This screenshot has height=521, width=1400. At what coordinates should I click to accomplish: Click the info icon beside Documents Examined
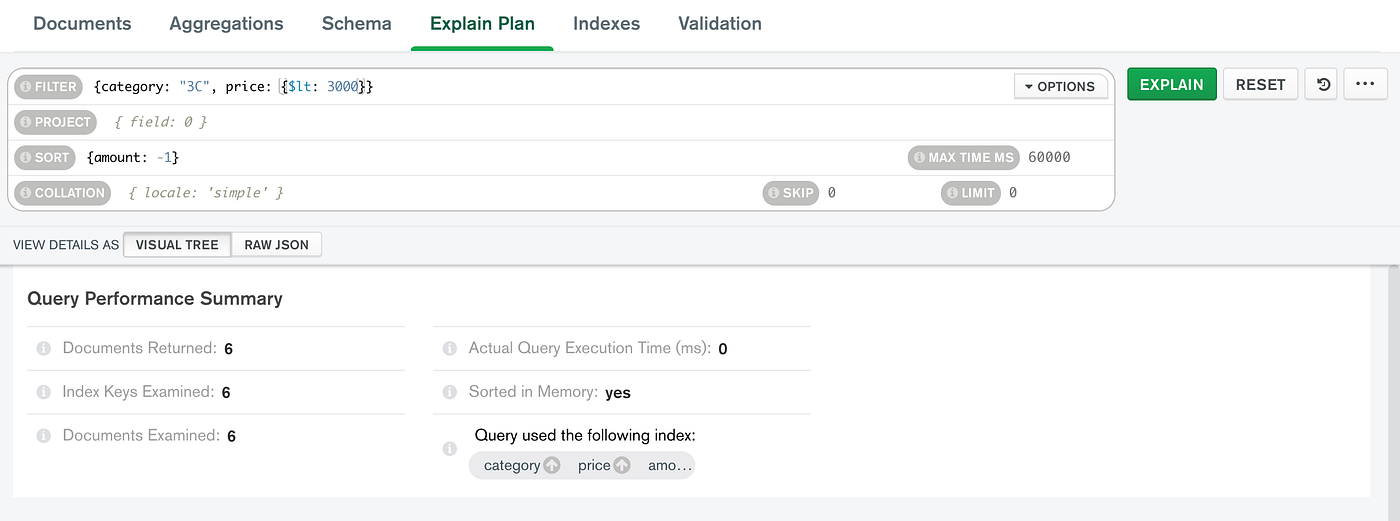pyautogui.click(x=44, y=436)
